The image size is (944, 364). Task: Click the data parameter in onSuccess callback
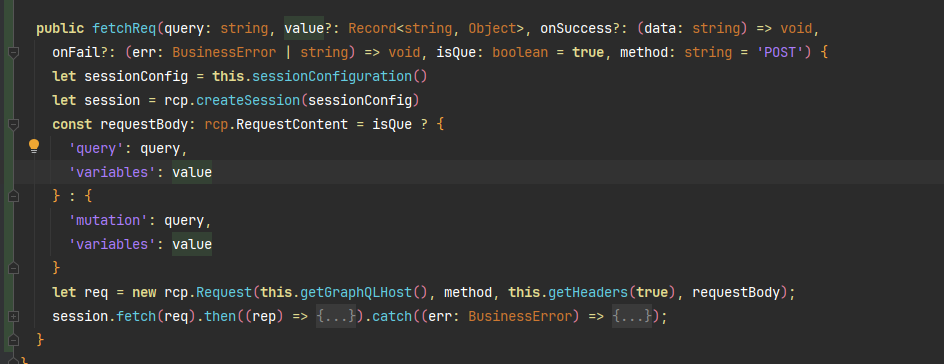660,28
